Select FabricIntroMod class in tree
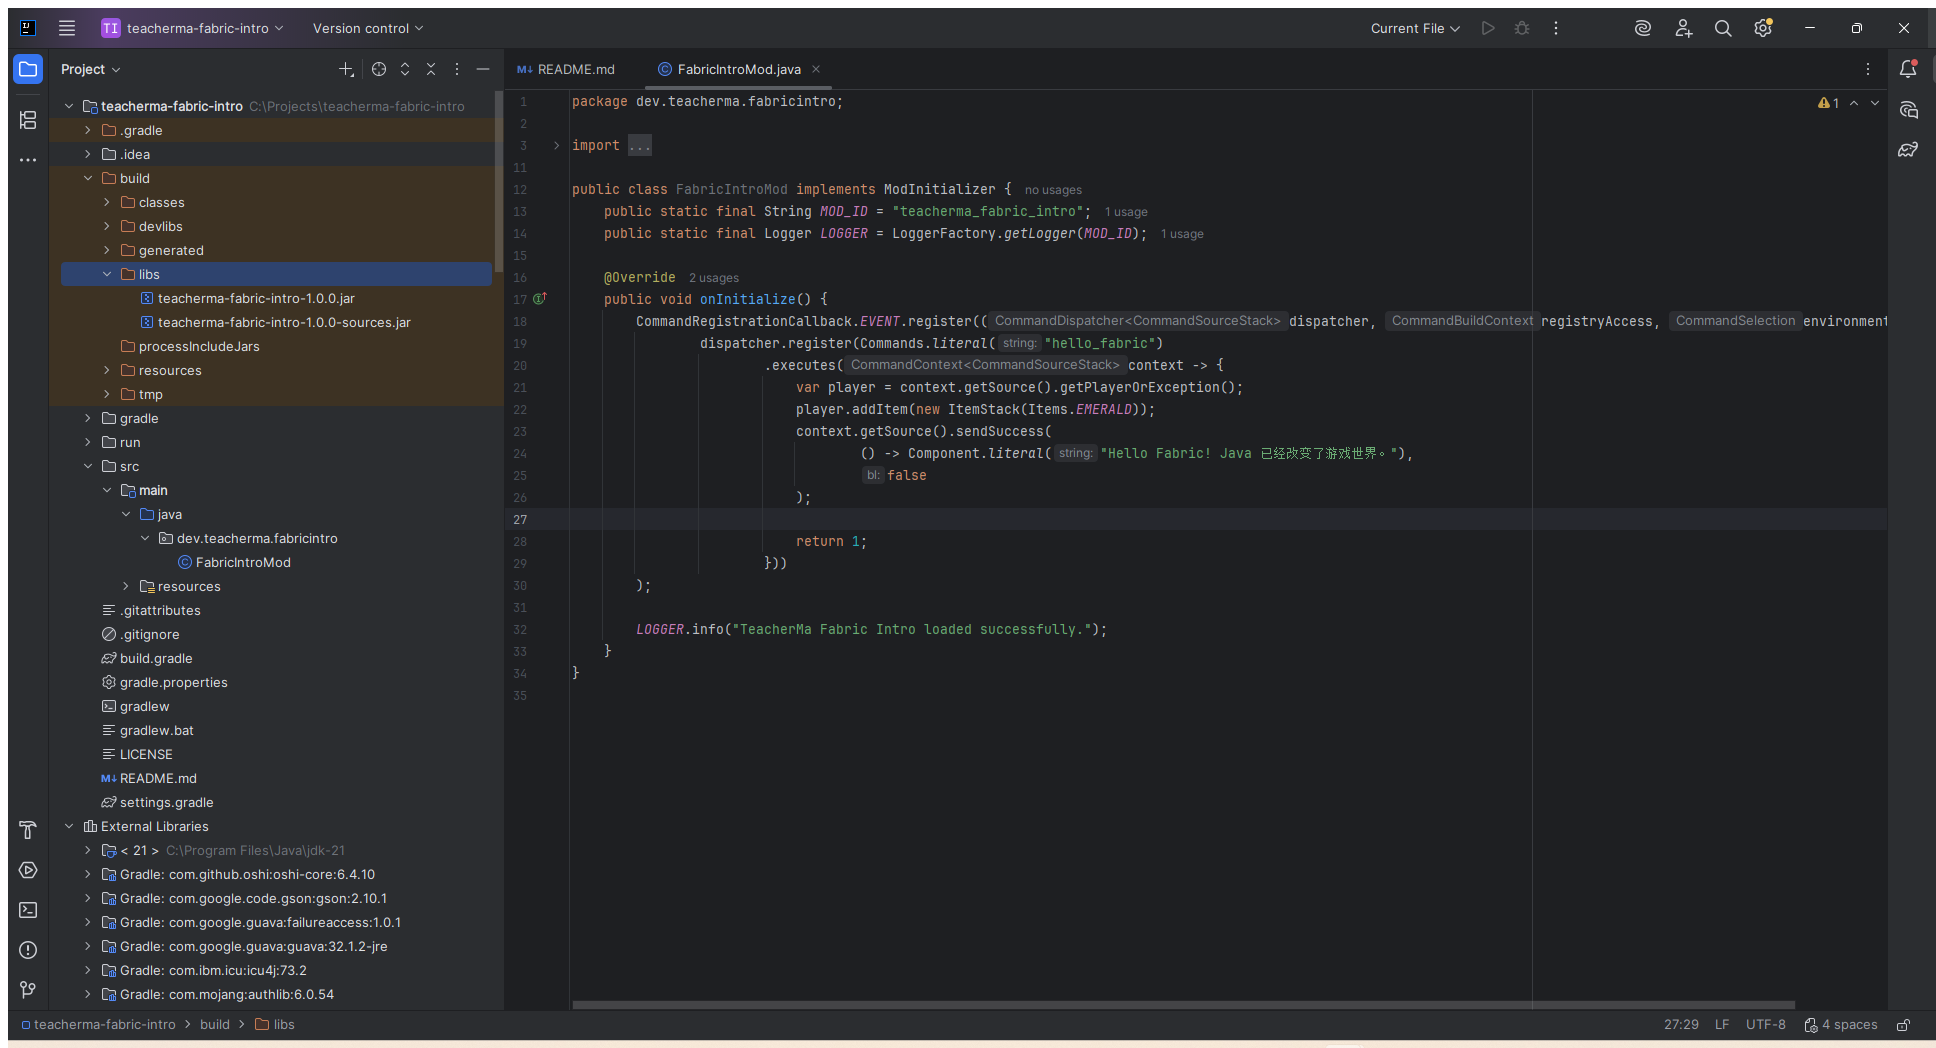The height and width of the screenshot is (1048, 1936). [x=243, y=562]
